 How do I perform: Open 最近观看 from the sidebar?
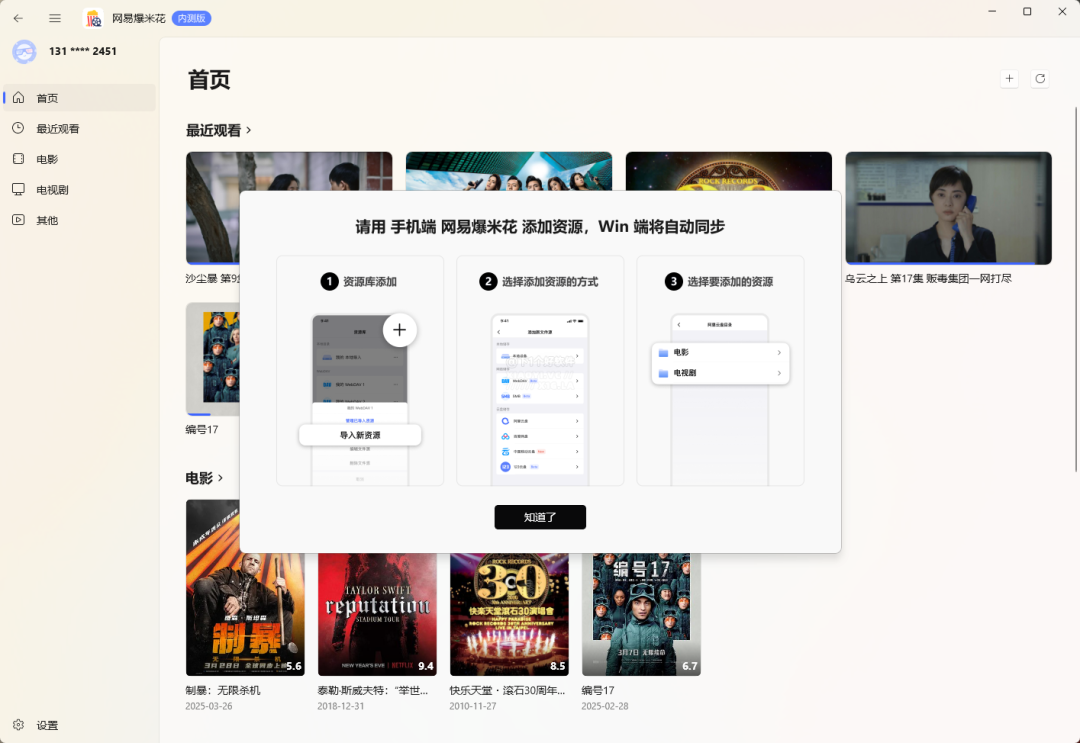(79, 128)
